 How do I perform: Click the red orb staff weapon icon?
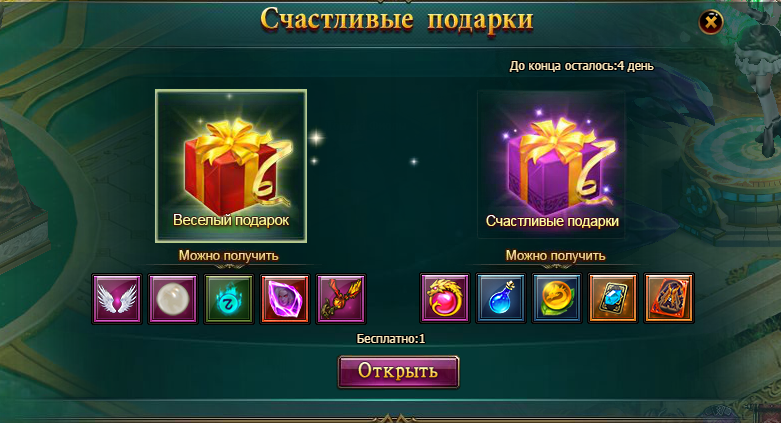[341, 299]
